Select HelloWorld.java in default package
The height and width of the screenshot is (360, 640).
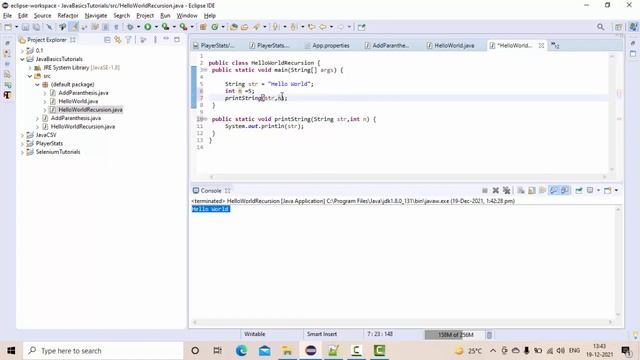[x=78, y=101]
